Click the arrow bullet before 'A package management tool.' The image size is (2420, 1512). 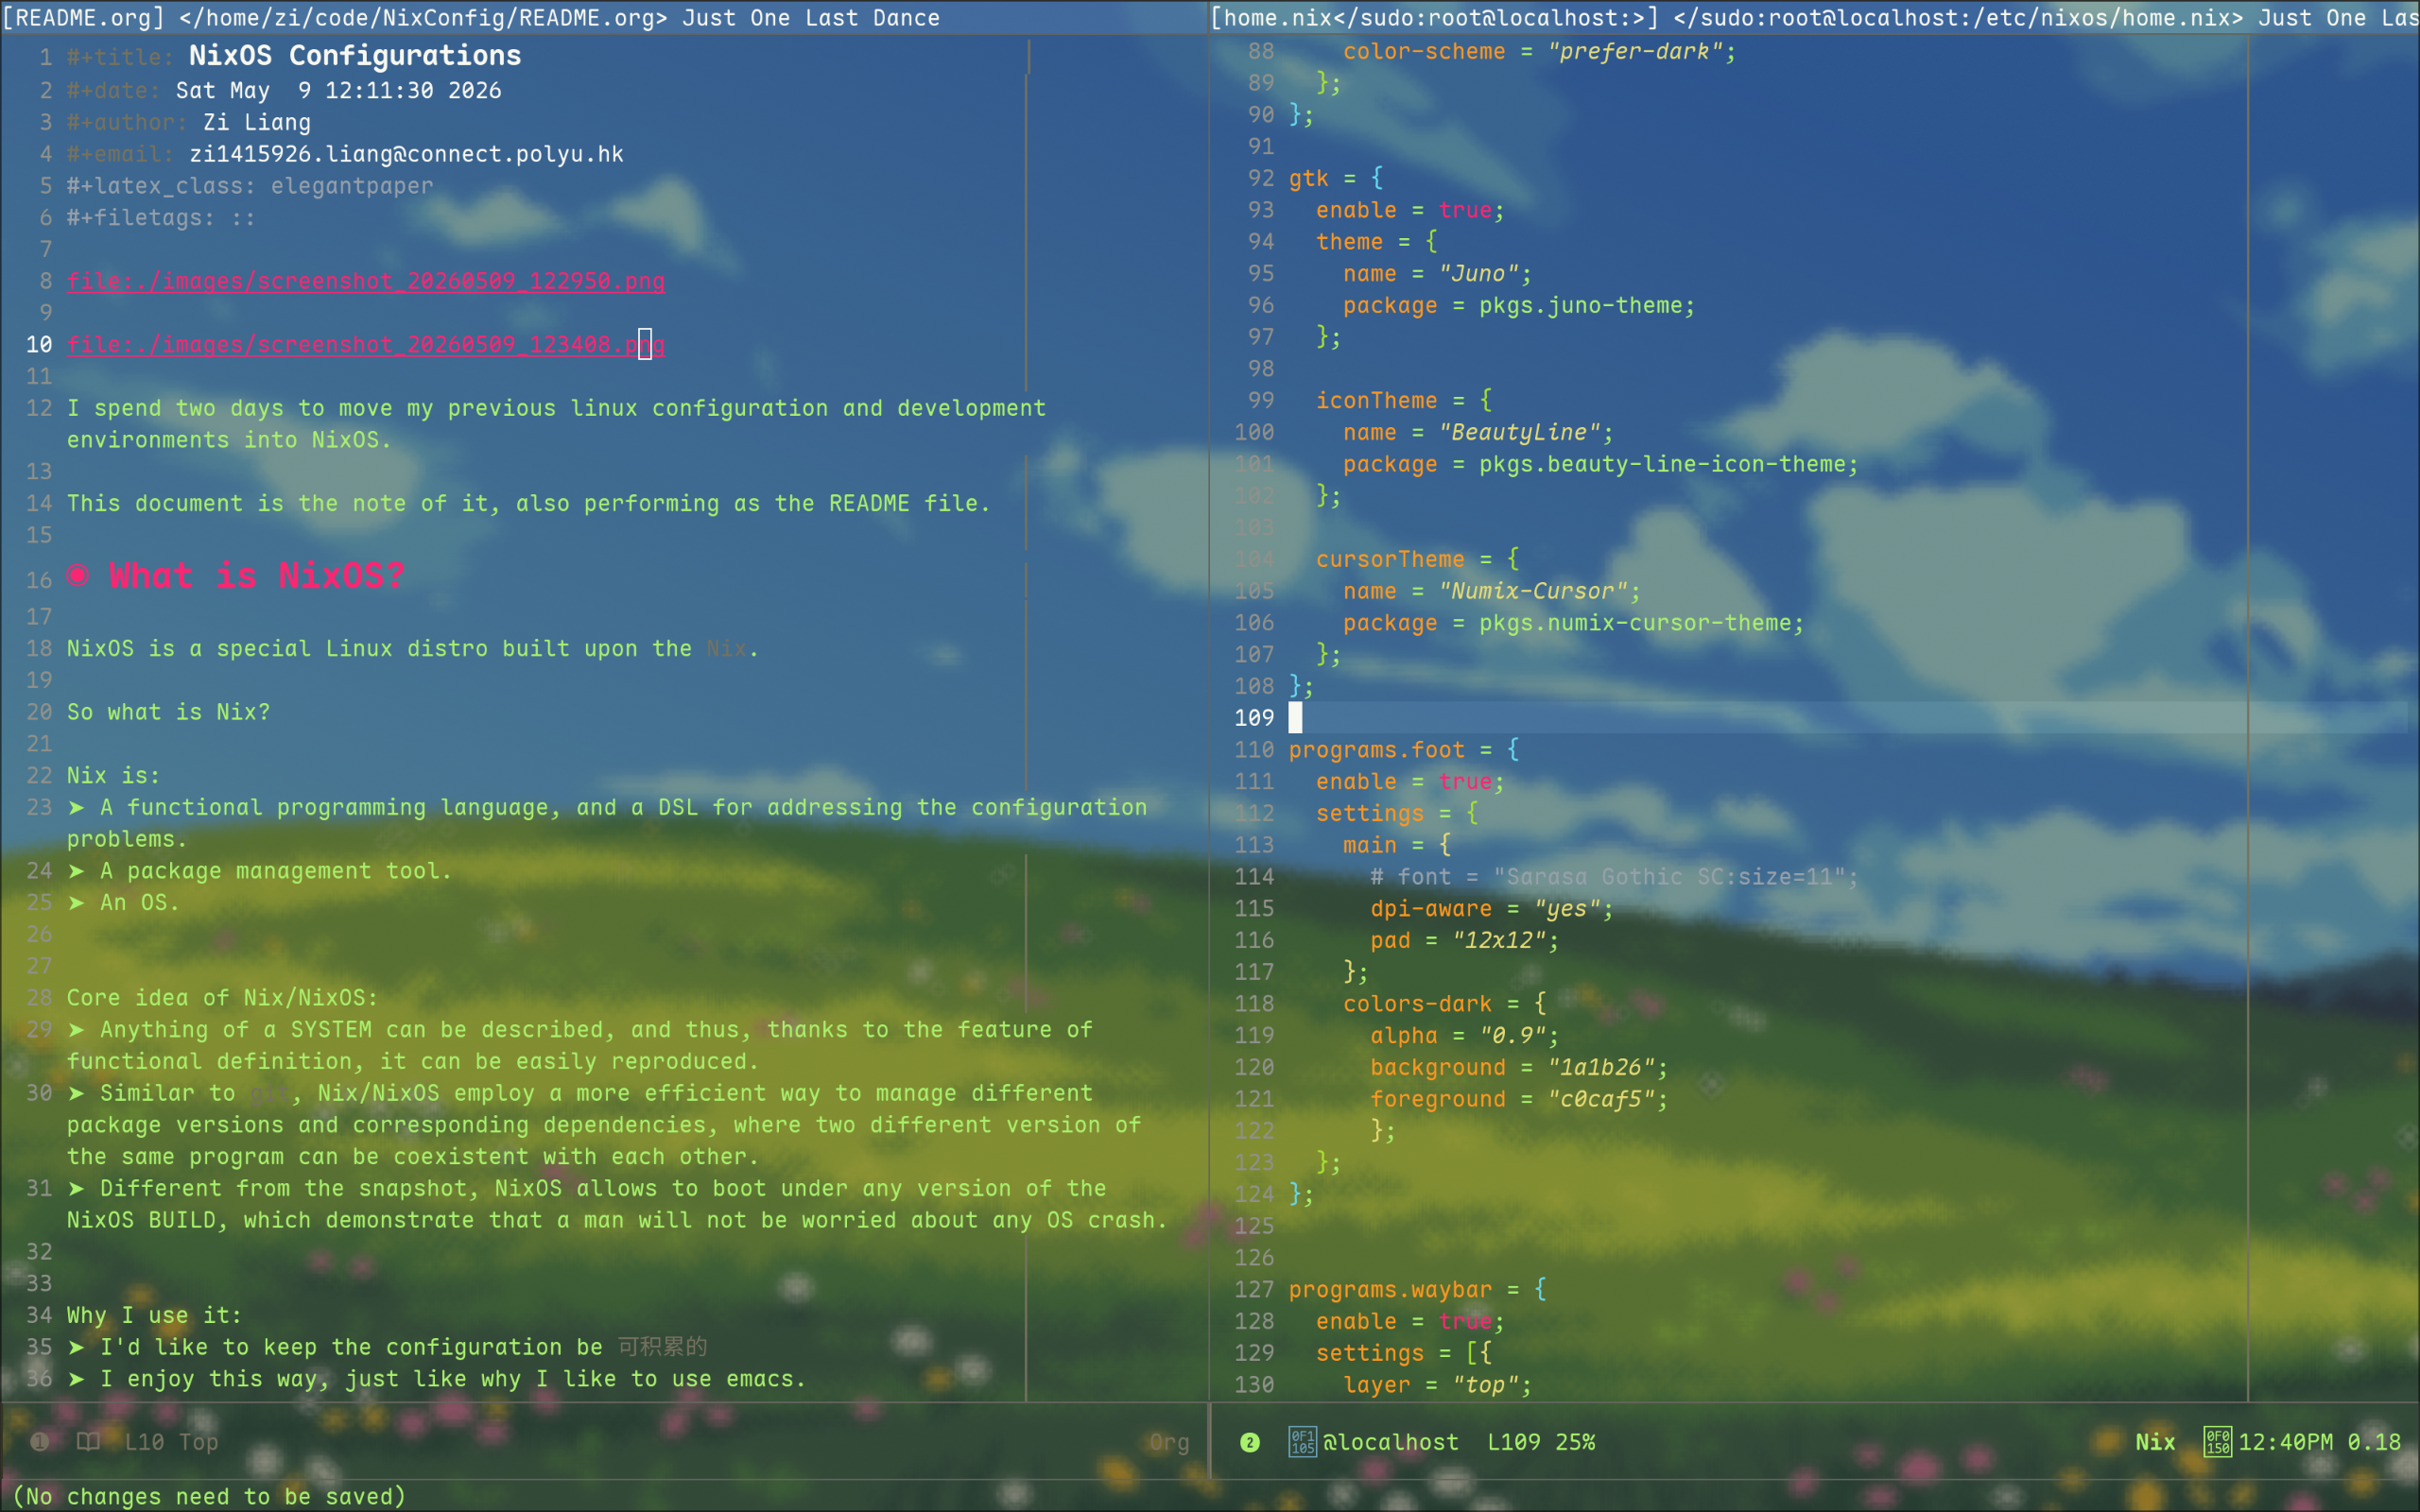pos(77,871)
